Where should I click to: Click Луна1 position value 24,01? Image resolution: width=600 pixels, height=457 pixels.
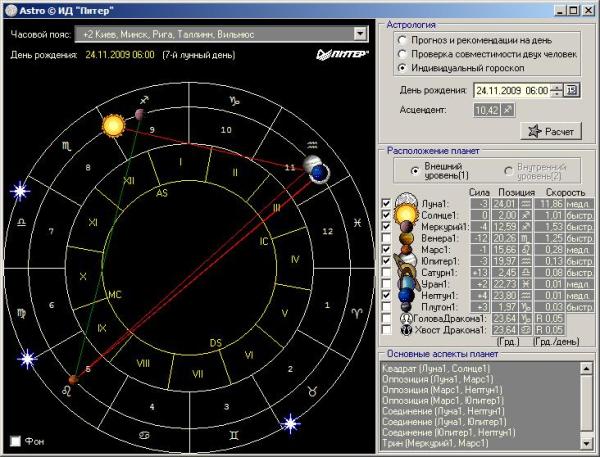coord(504,204)
